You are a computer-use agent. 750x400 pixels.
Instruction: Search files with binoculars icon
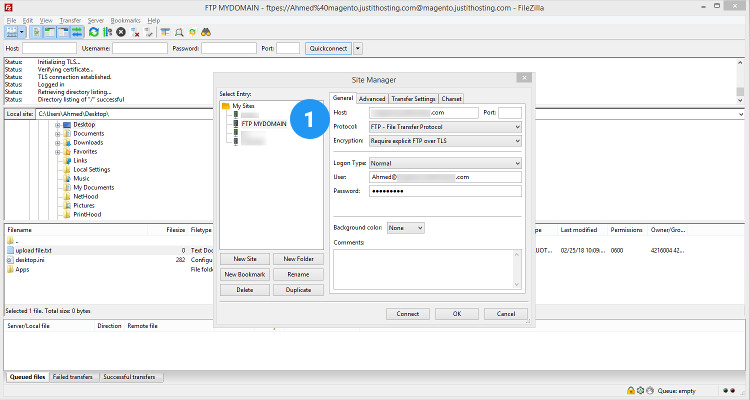tap(206, 32)
